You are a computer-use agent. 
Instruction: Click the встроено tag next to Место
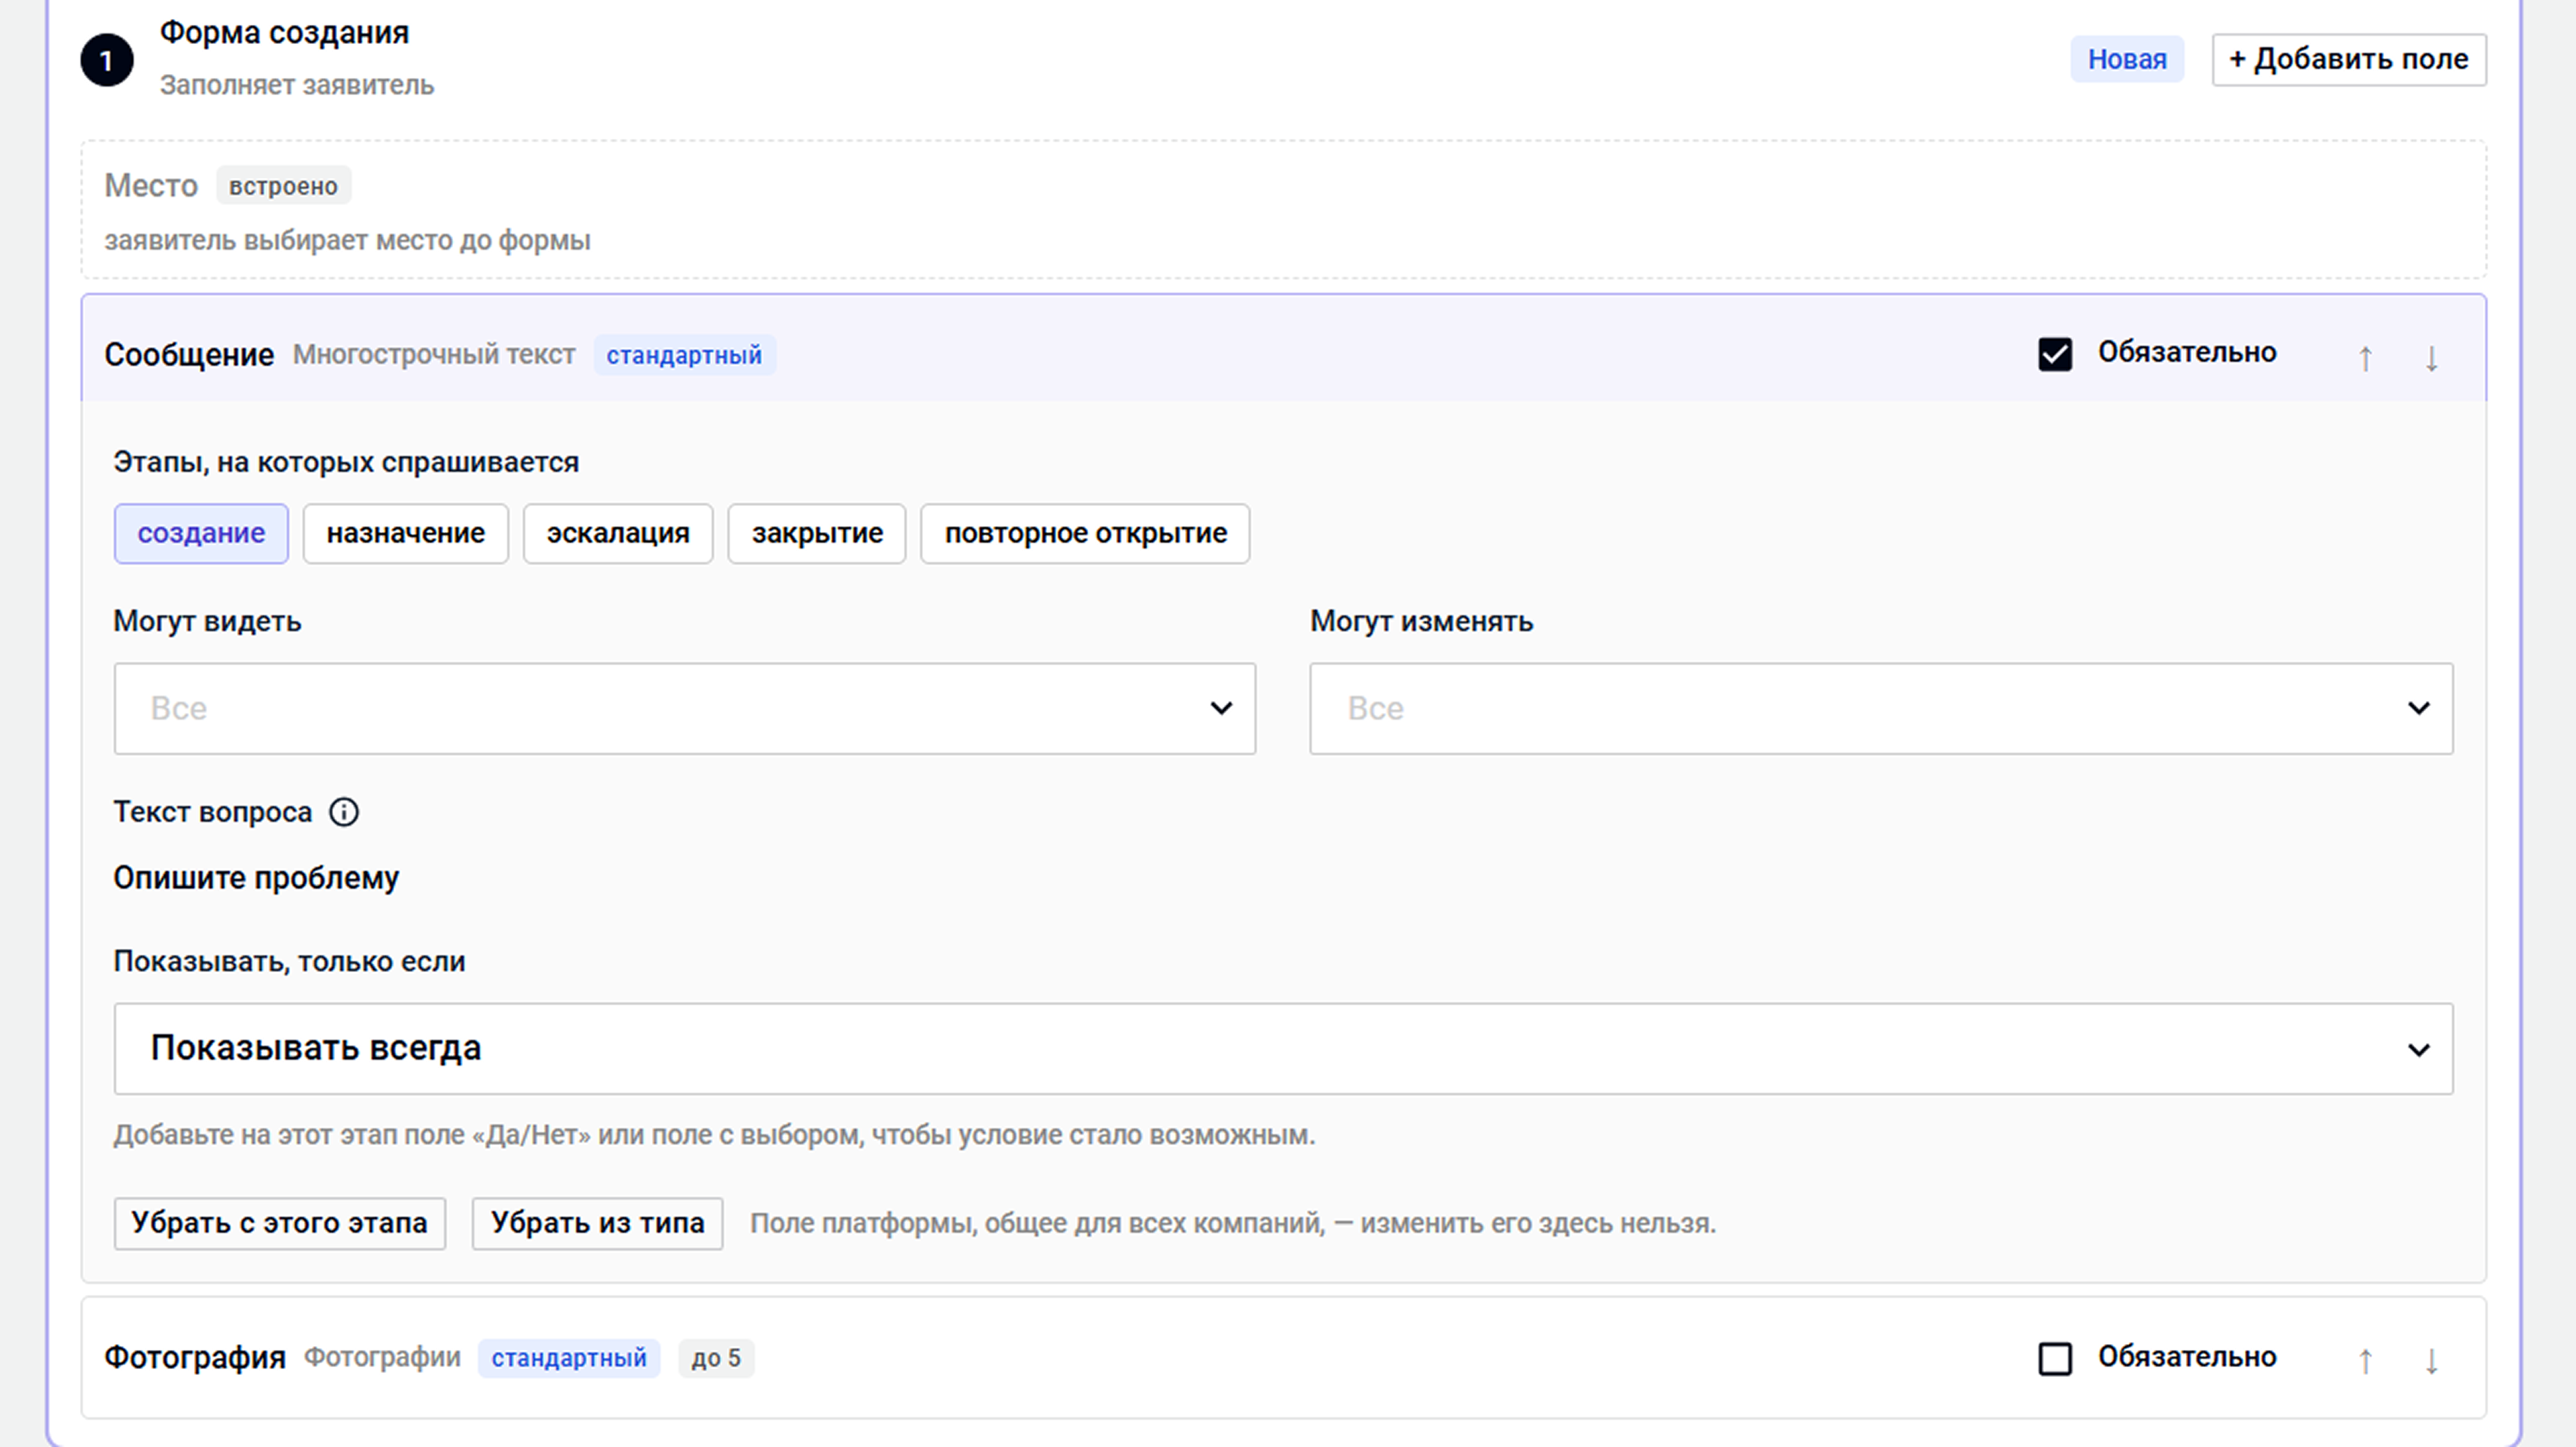(283, 186)
